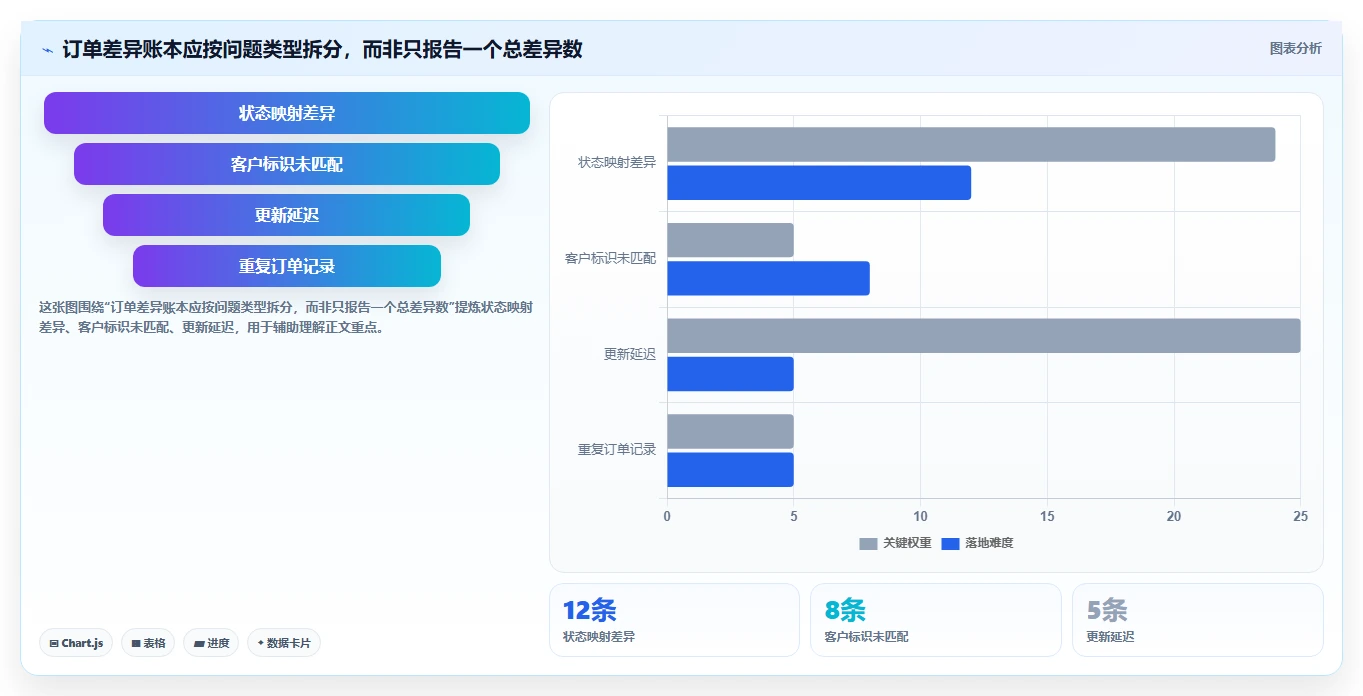Click the 重复订单记录 chart axis label
1363x696 pixels.
pos(617,450)
